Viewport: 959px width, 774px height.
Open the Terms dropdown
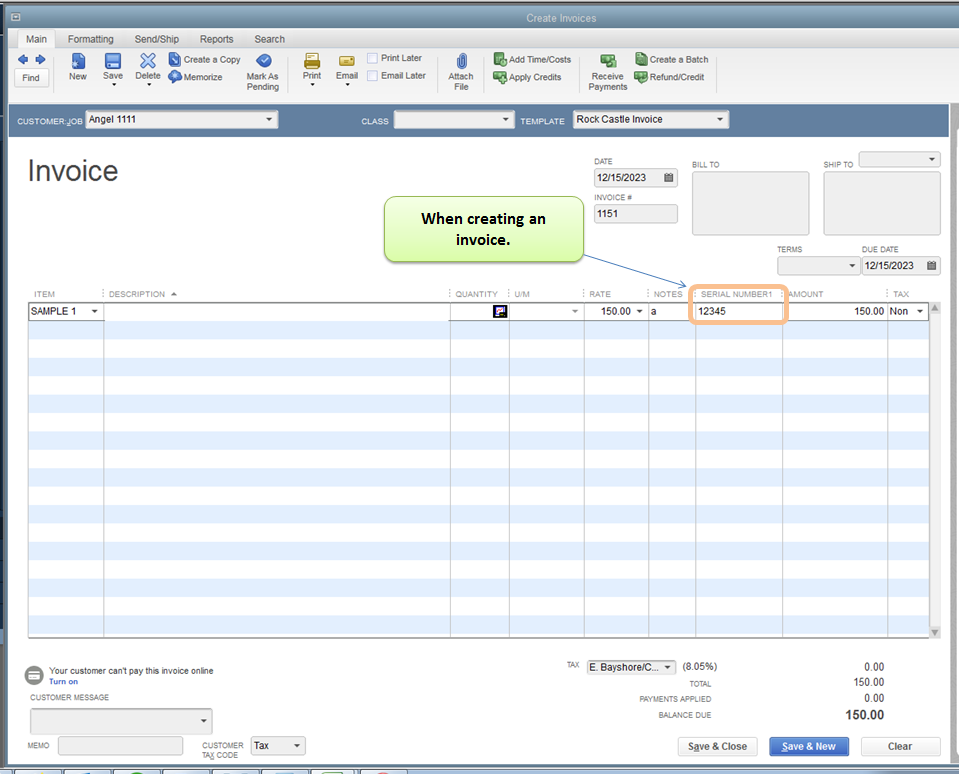point(852,265)
